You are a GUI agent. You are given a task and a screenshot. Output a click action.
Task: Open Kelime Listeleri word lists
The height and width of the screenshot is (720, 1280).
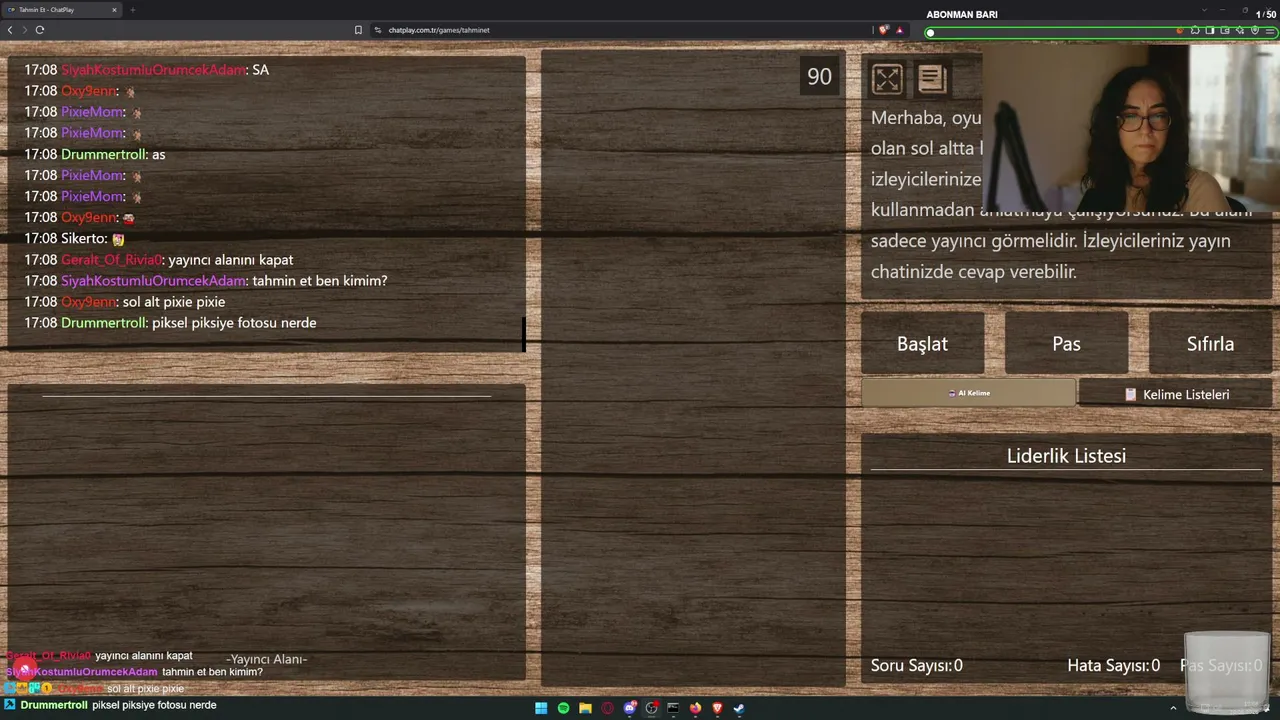[x=1176, y=394]
